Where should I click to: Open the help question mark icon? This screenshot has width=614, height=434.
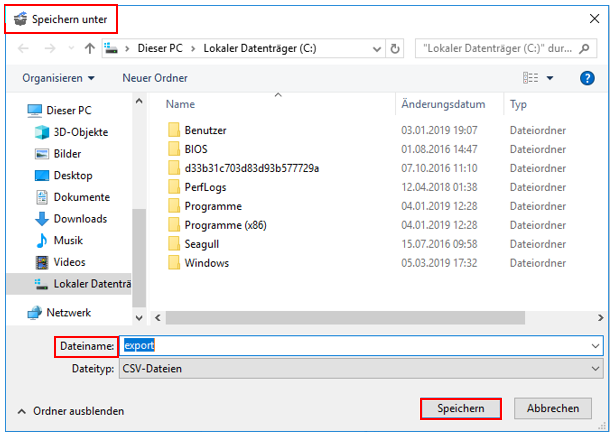(588, 78)
